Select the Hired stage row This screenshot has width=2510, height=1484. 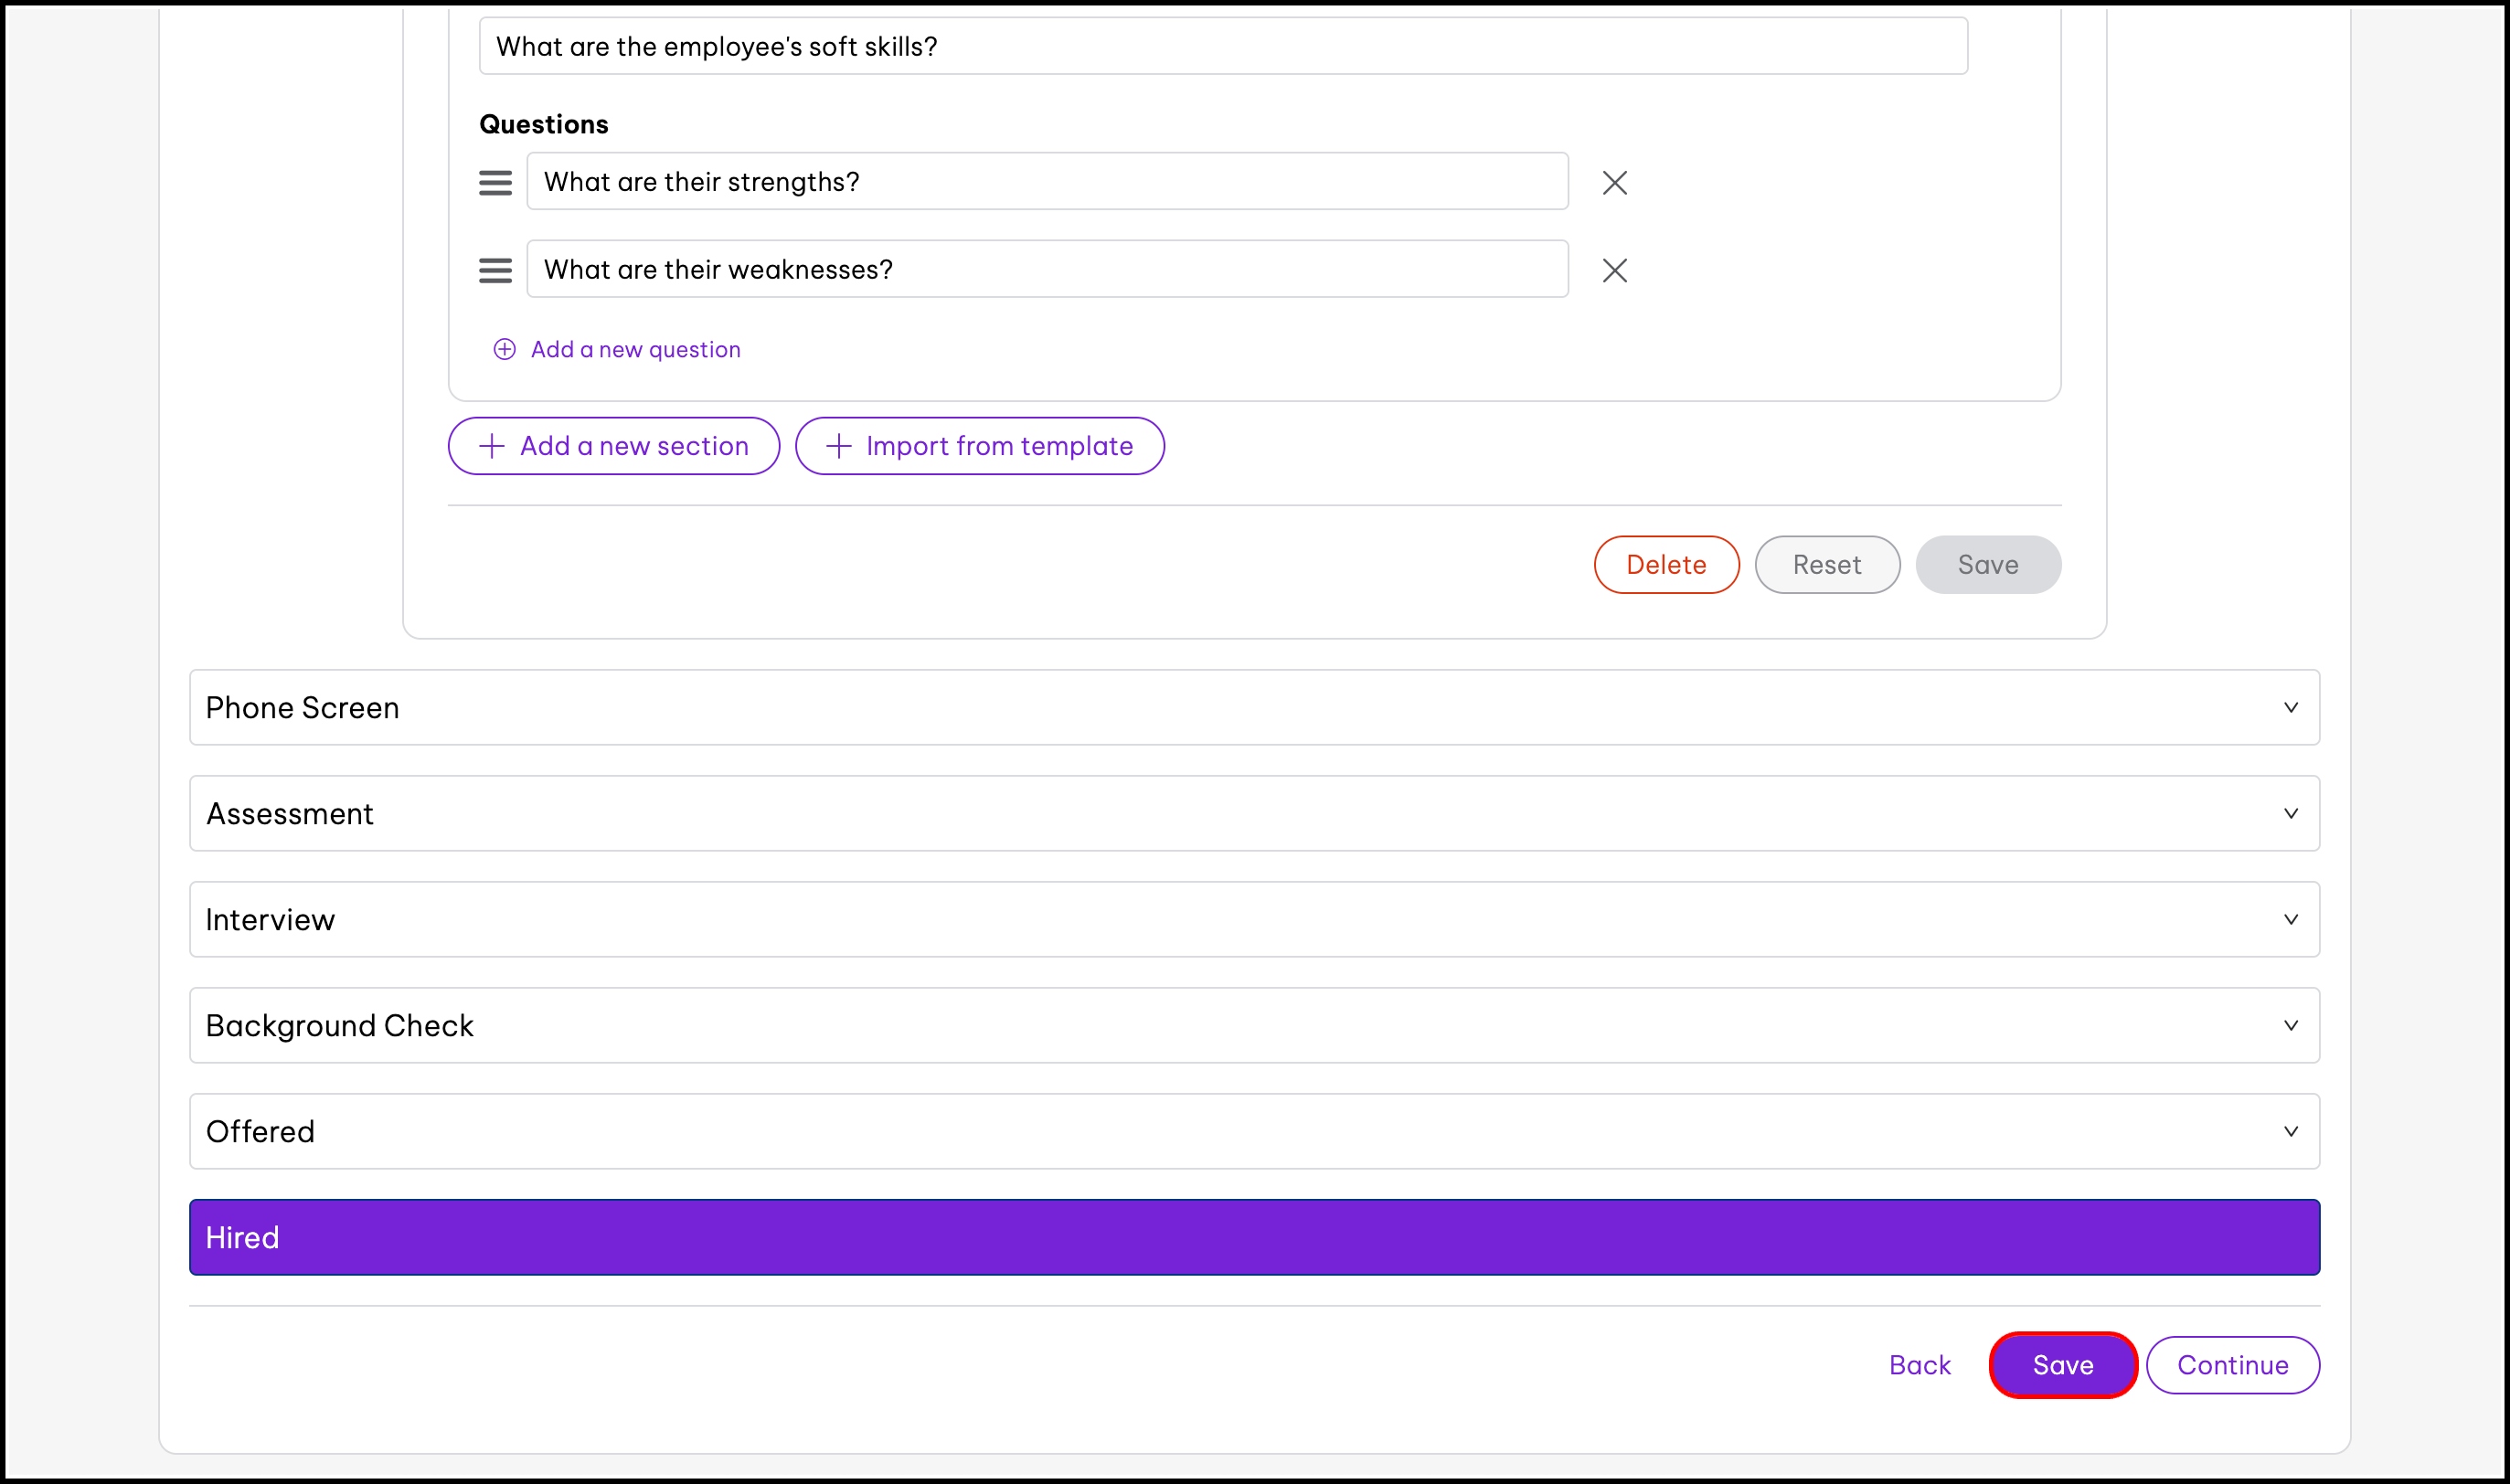[x=1254, y=1237]
